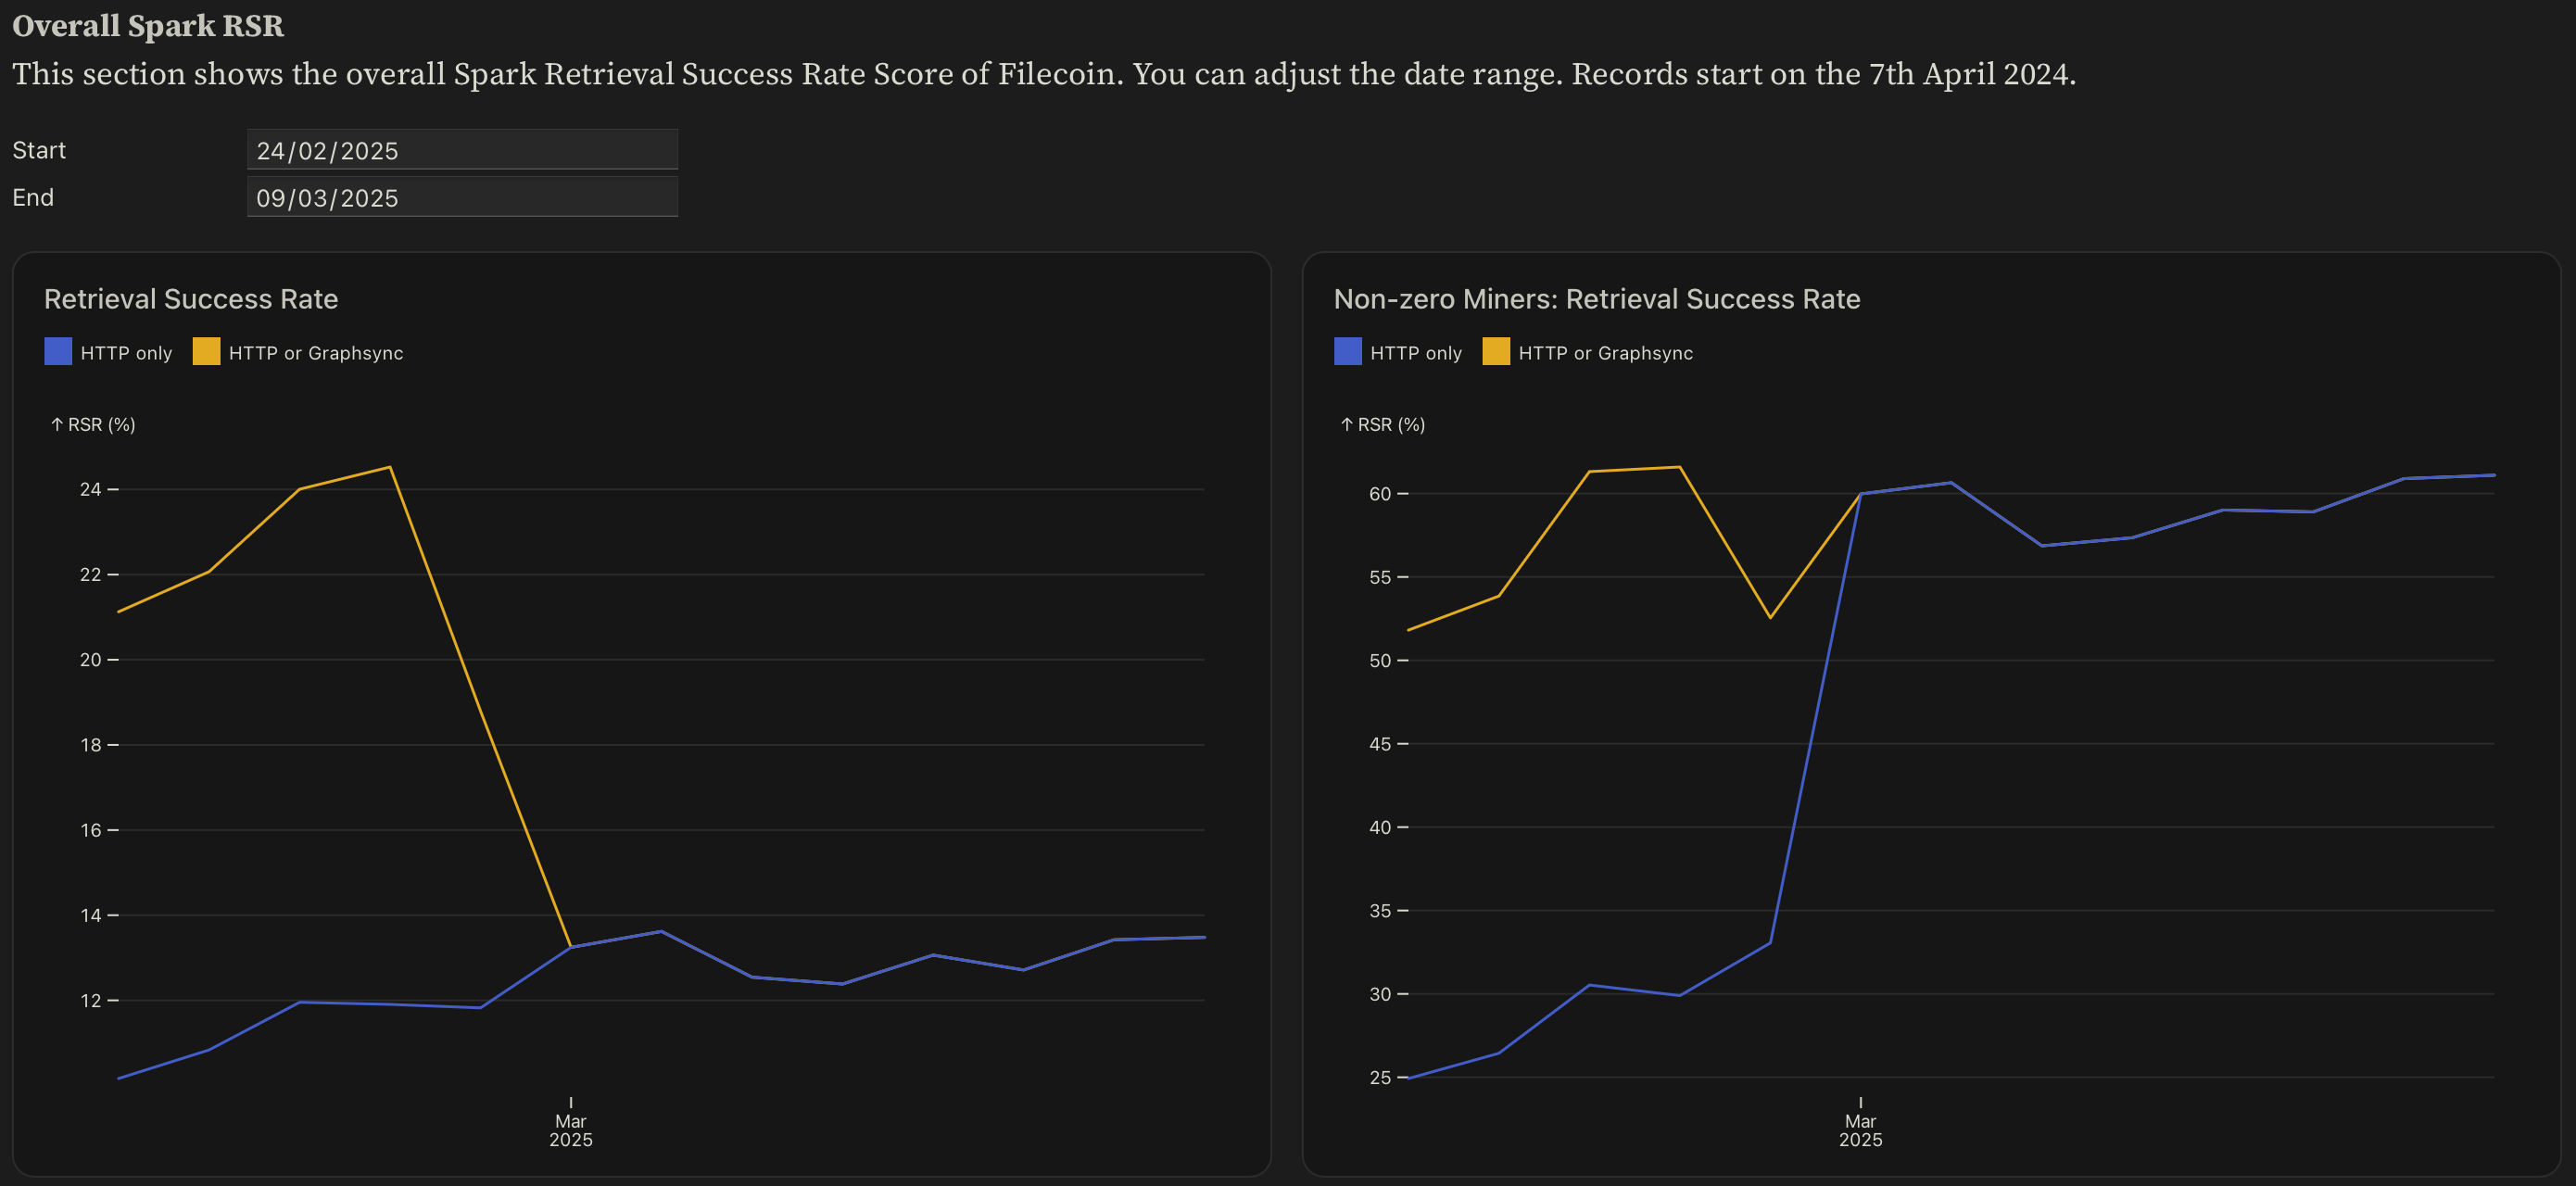Click the Start label
The height and width of the screenshot is (1186, 2576).
[39, 150]
